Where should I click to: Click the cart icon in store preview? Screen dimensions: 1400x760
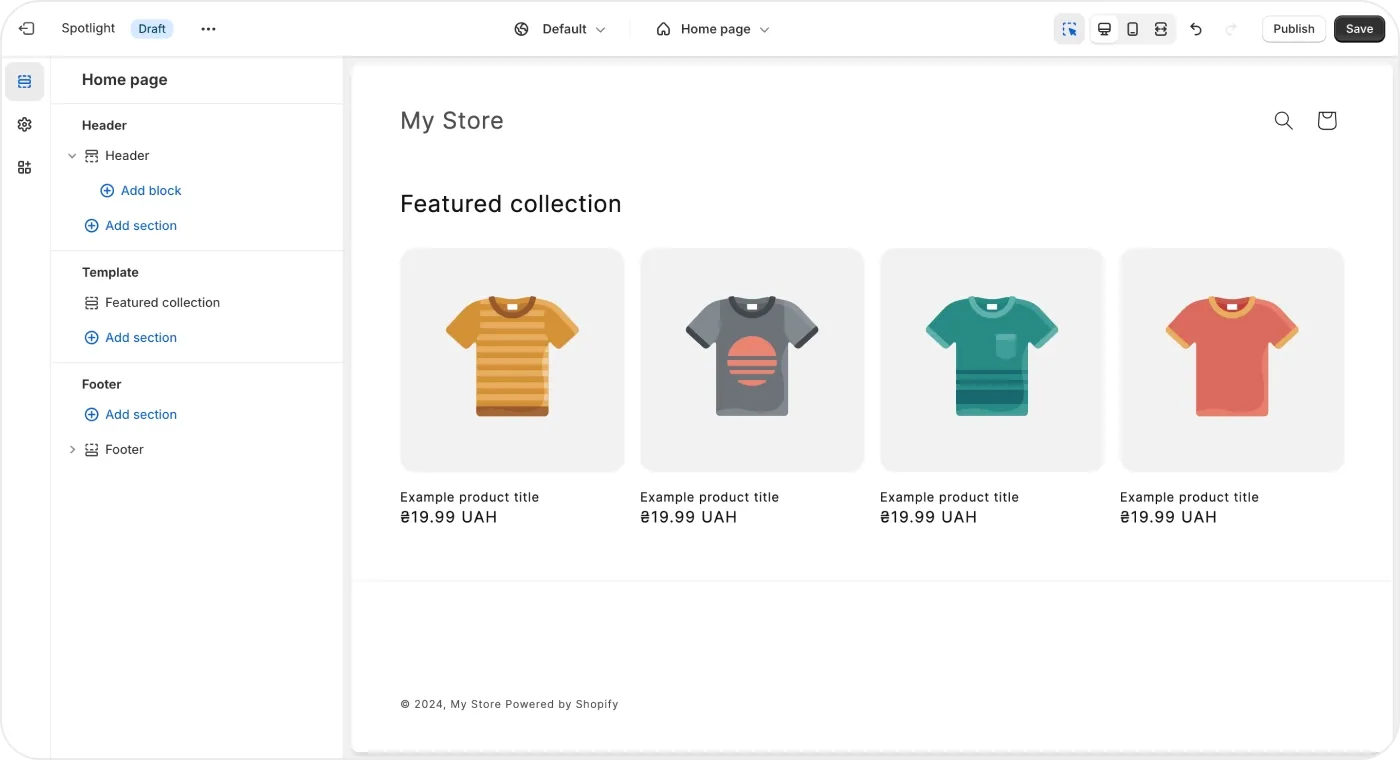point(1326,120)
